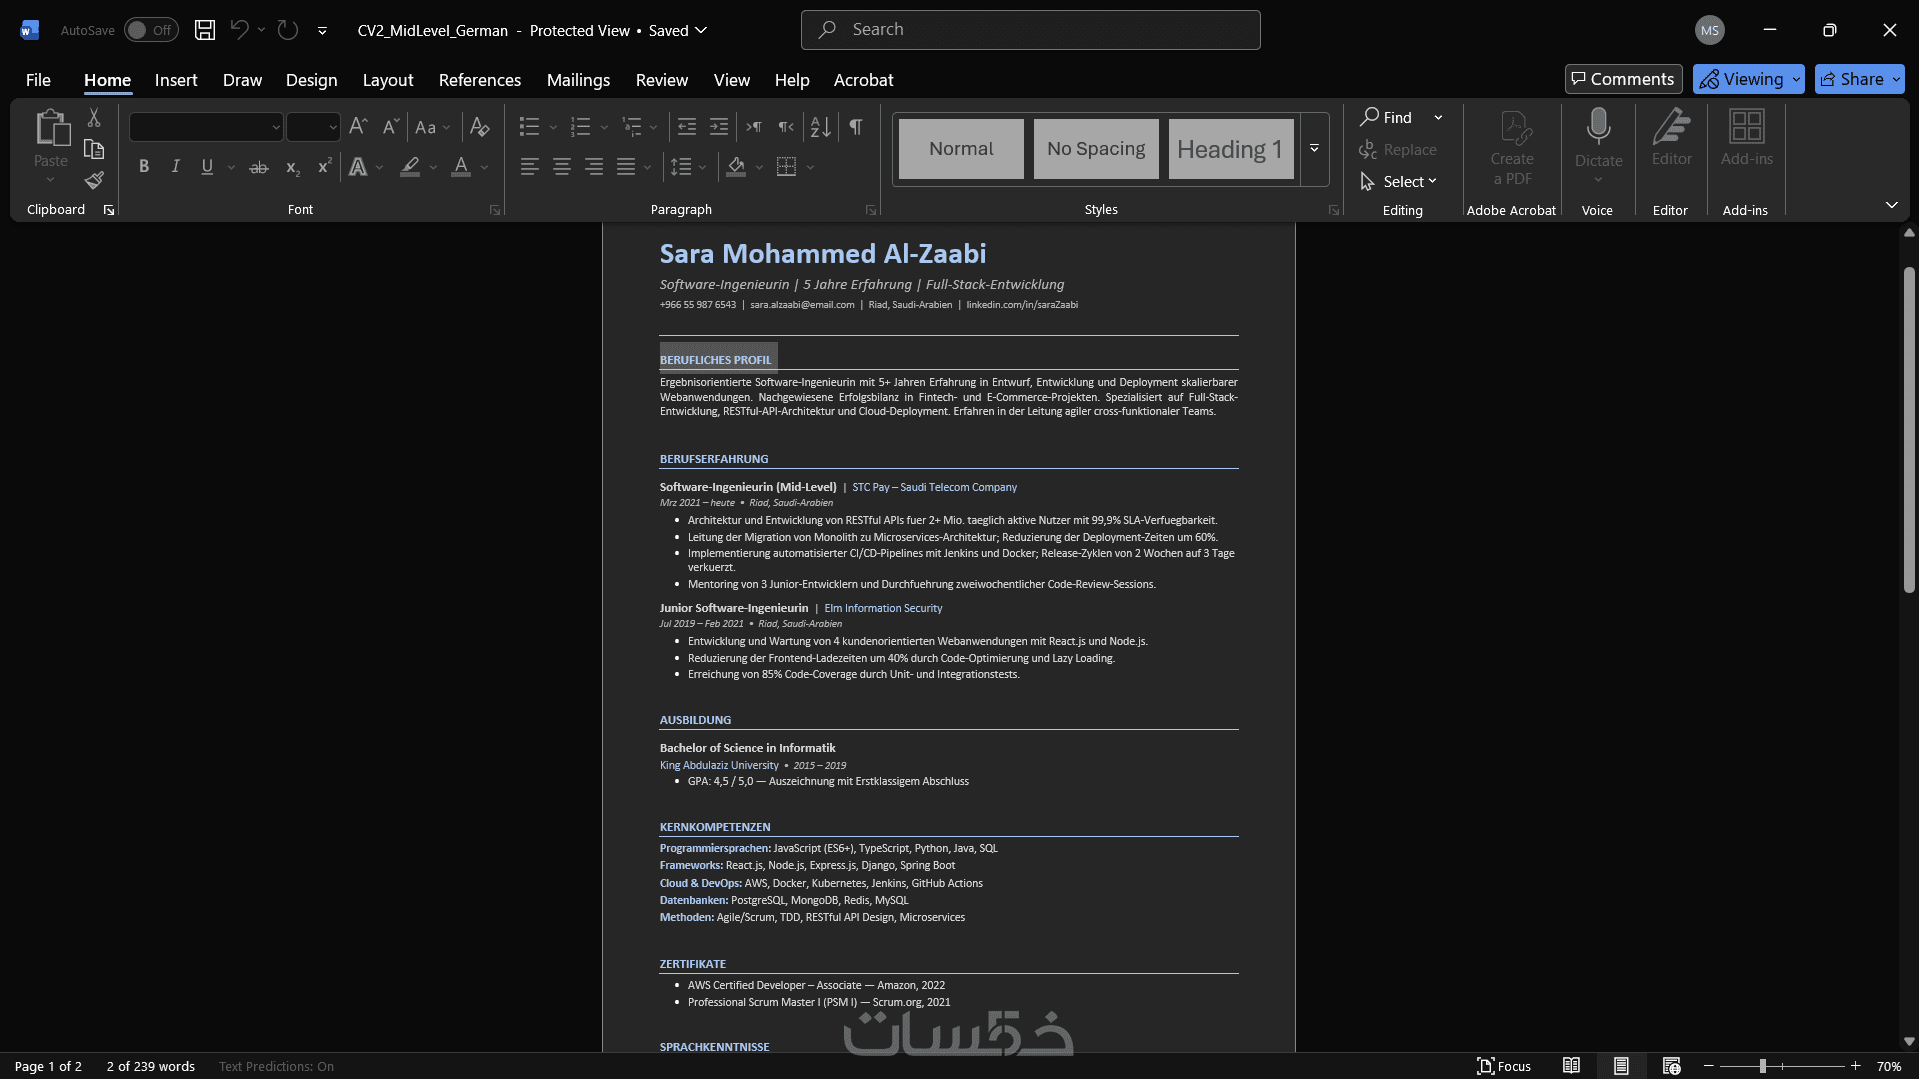Click the Share button
1919x1079 pixels.
1860,79
